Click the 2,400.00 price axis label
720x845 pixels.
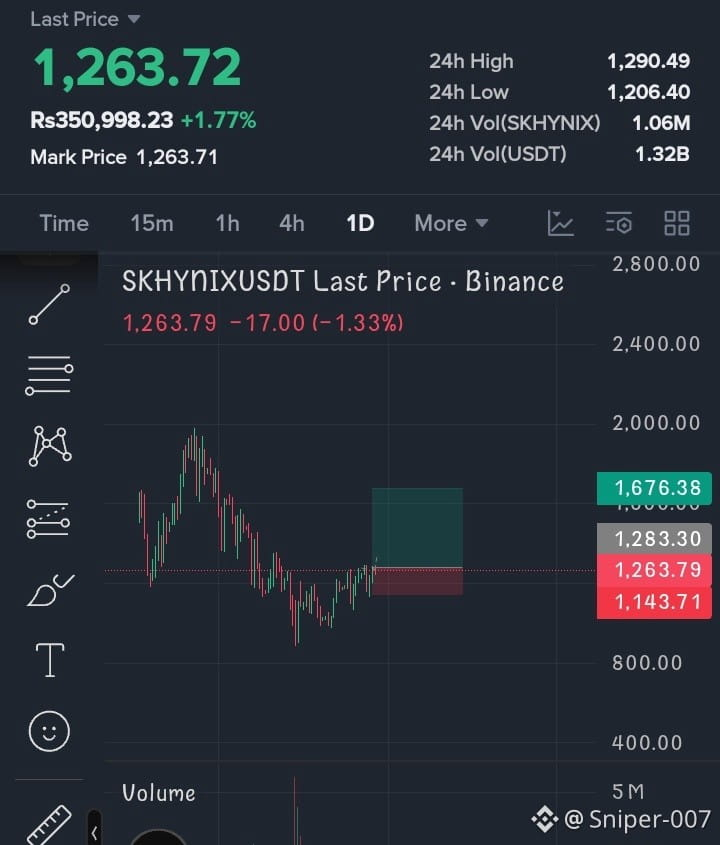pyautogui.click(x=656, y=344)
